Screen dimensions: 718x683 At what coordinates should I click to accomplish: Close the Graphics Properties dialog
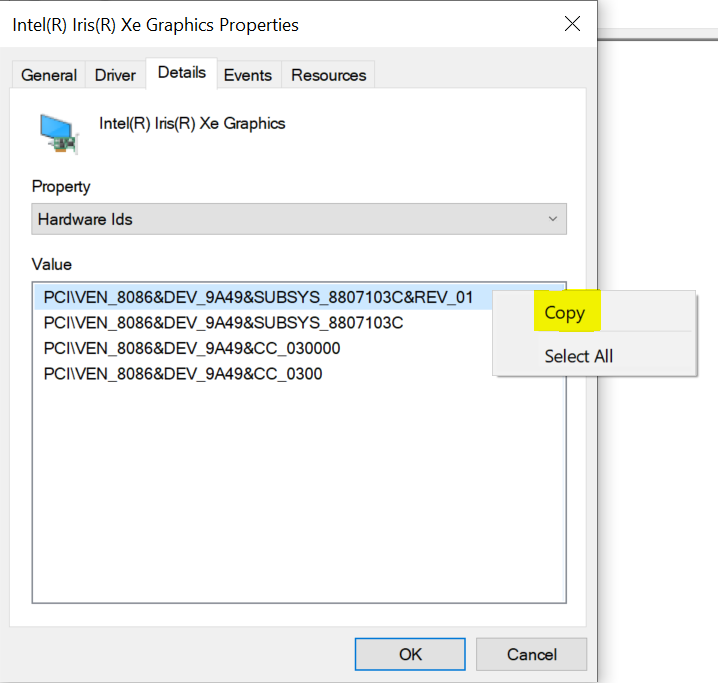(x=572, y=24)
